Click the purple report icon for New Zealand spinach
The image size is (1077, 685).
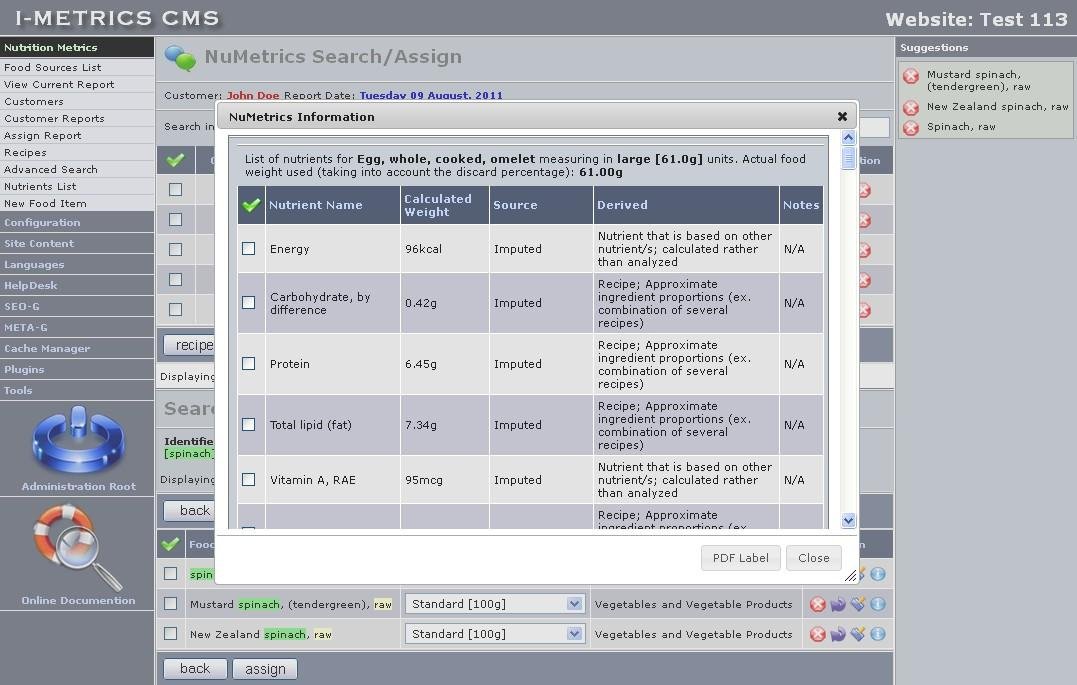[x=839, y=633]
